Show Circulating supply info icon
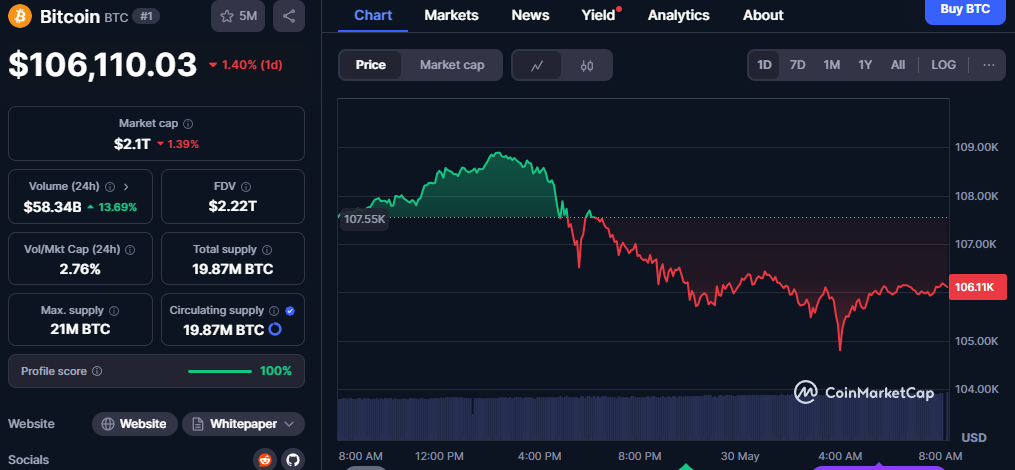The height and width of the screenshot is (470, 1015). coord(274,311)
